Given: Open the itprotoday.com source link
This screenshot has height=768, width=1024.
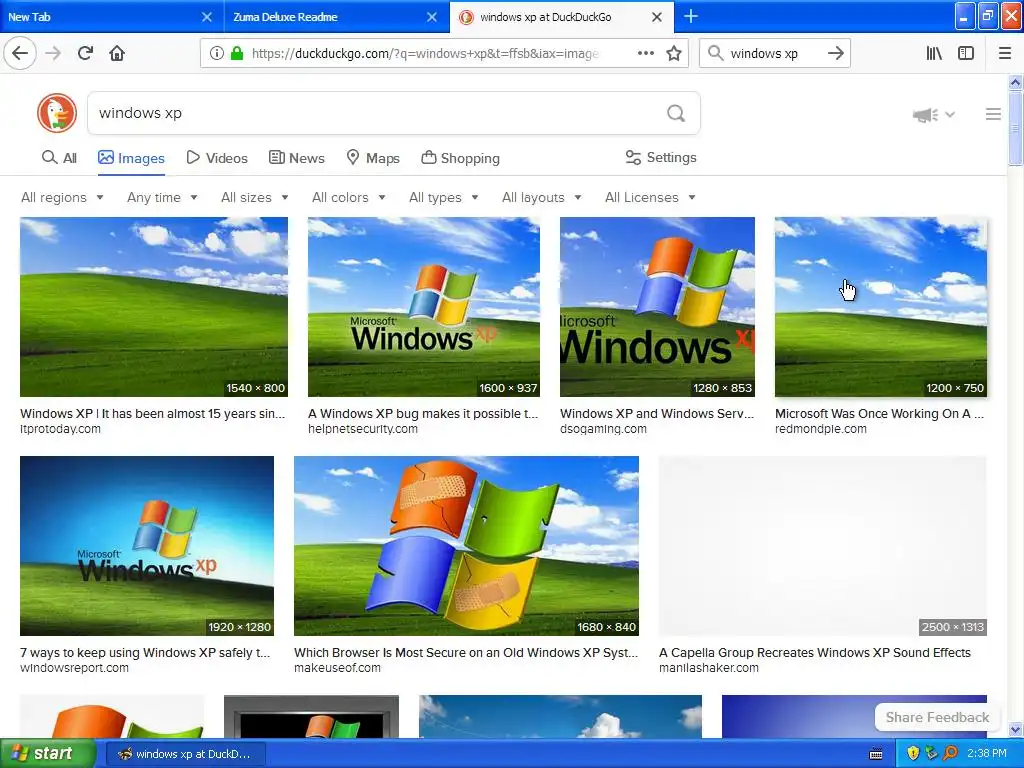Looking at the screenshot, I should point(60,429).
